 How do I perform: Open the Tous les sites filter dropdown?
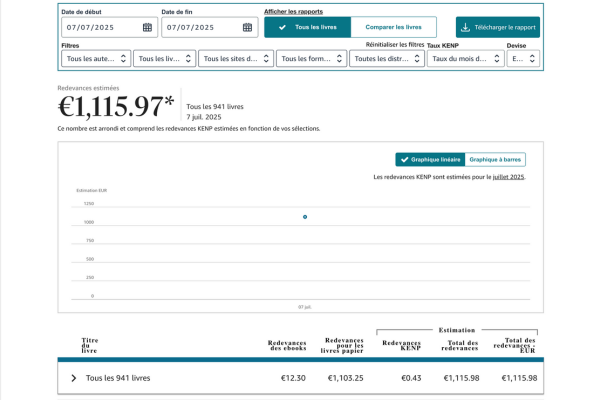click(235, 59)
